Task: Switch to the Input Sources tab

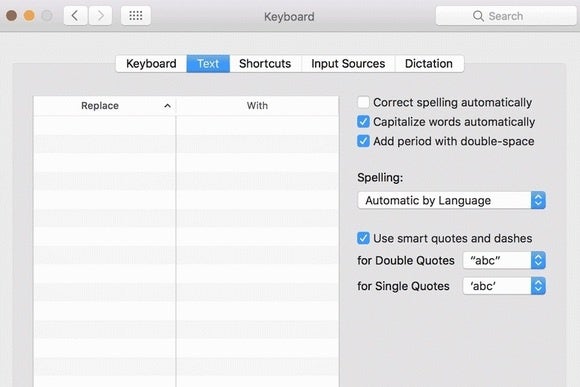Action: tap(348, 64)
